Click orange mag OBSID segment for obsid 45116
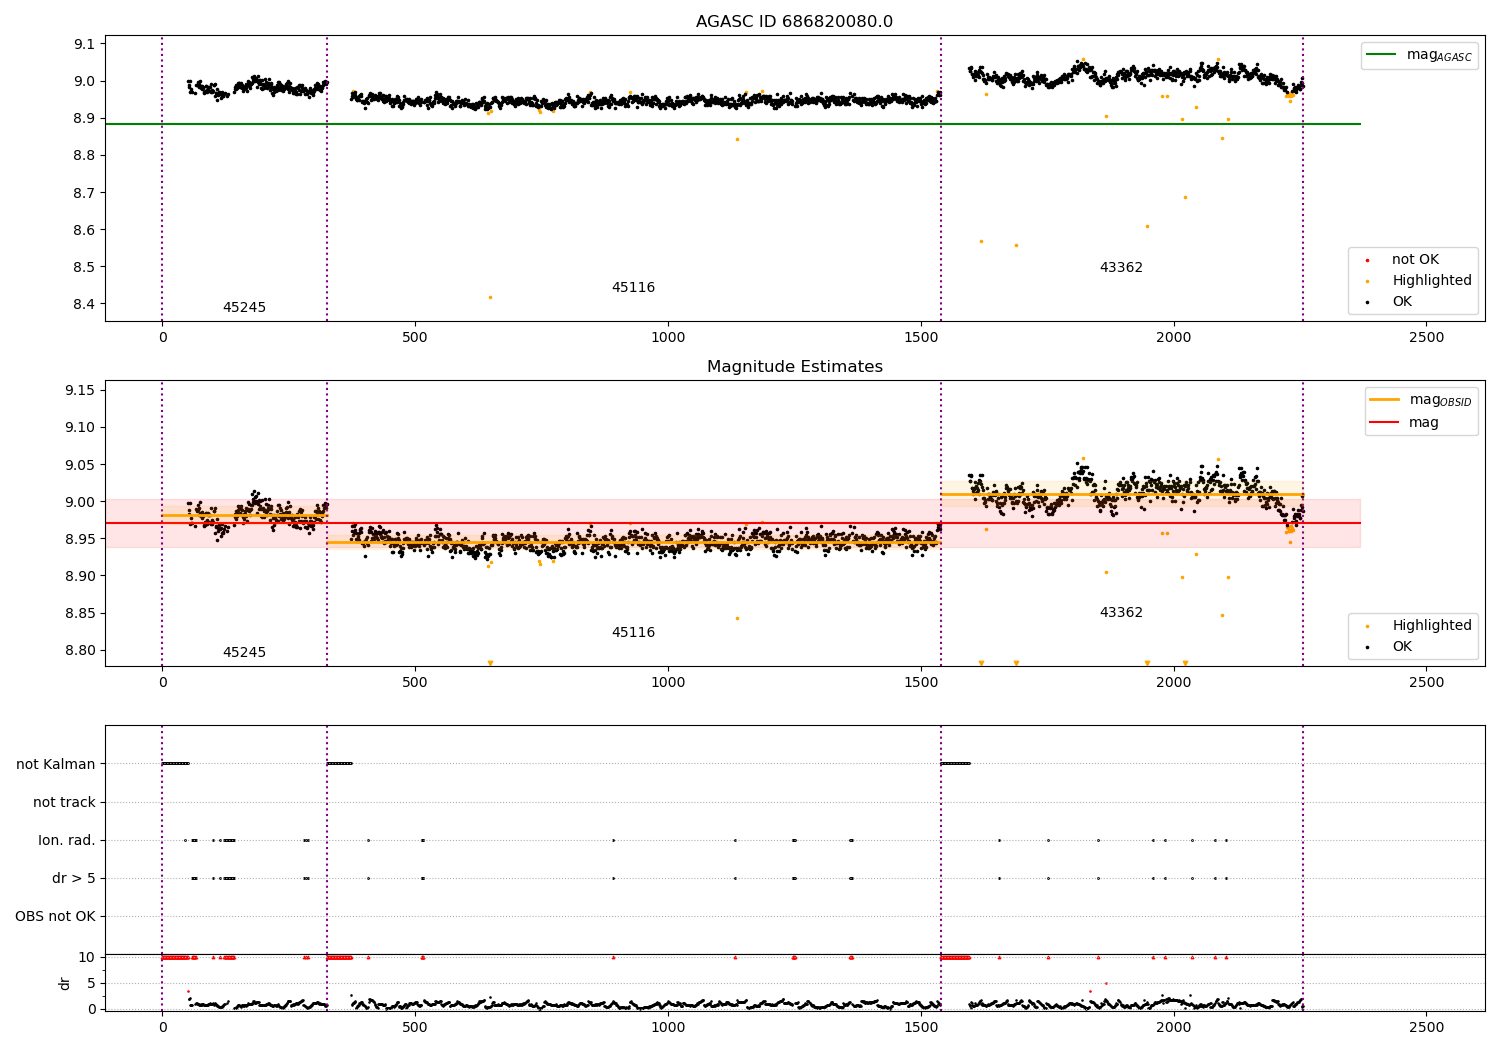The width and height of the screenshot is (1500, 1050). (633, 543)
